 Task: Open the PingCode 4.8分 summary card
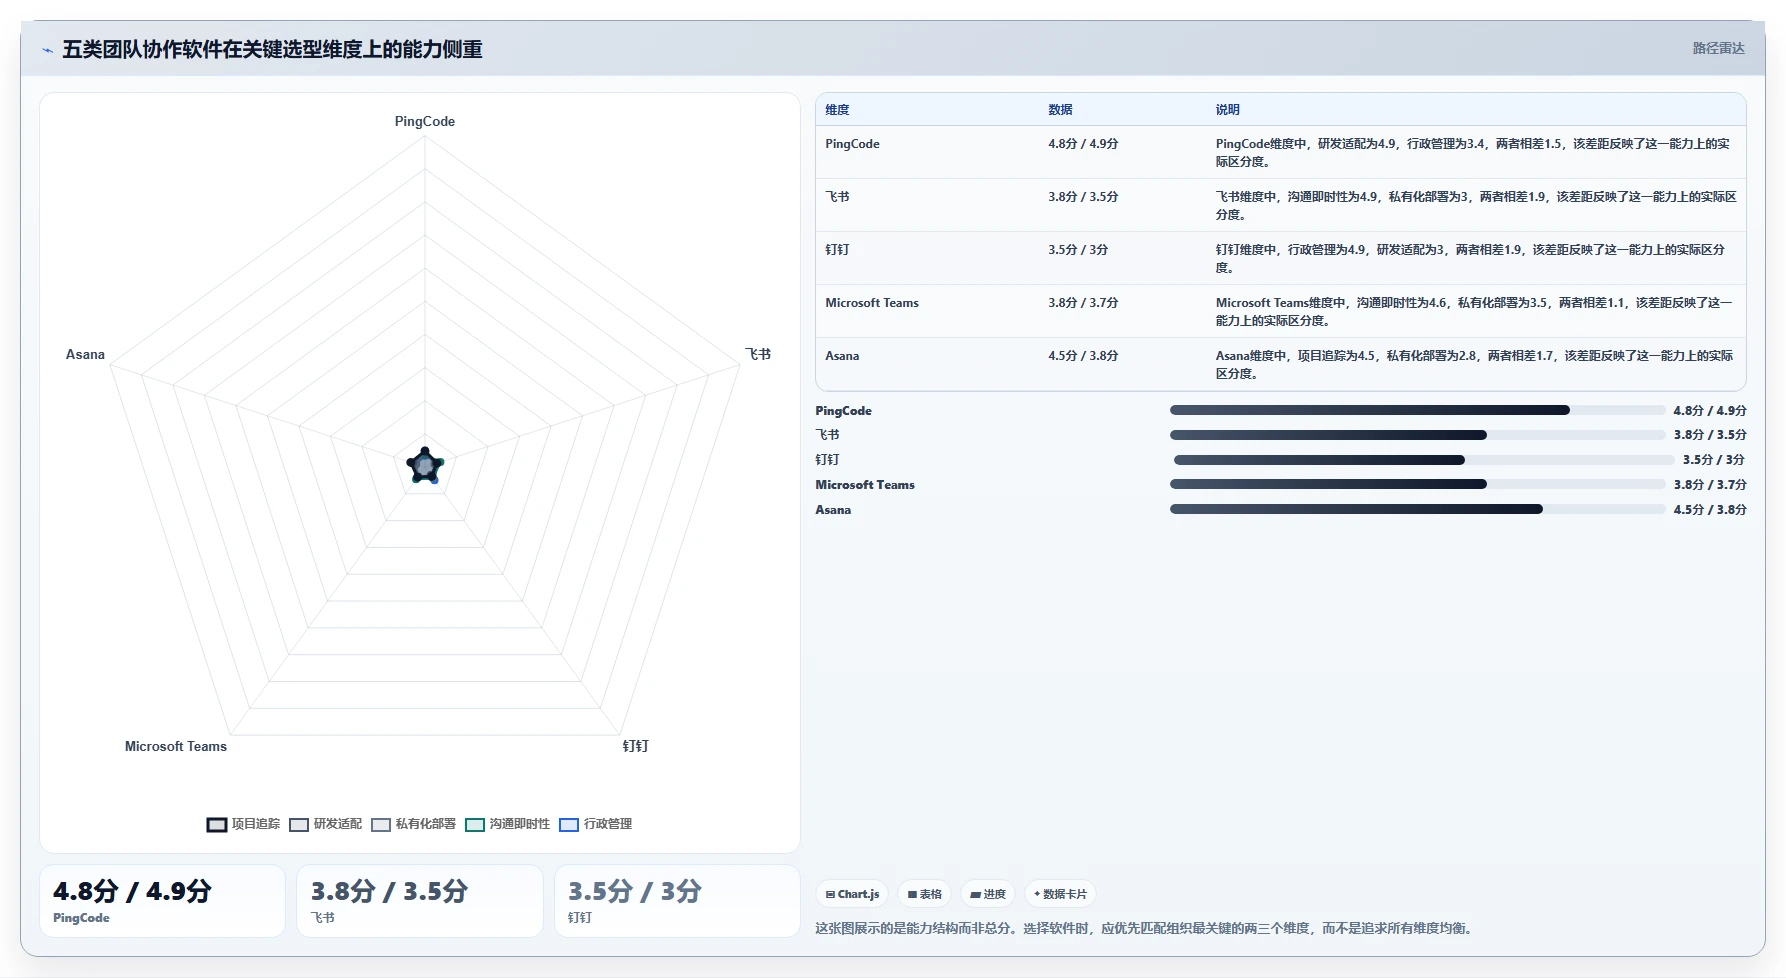coord(162,901)
